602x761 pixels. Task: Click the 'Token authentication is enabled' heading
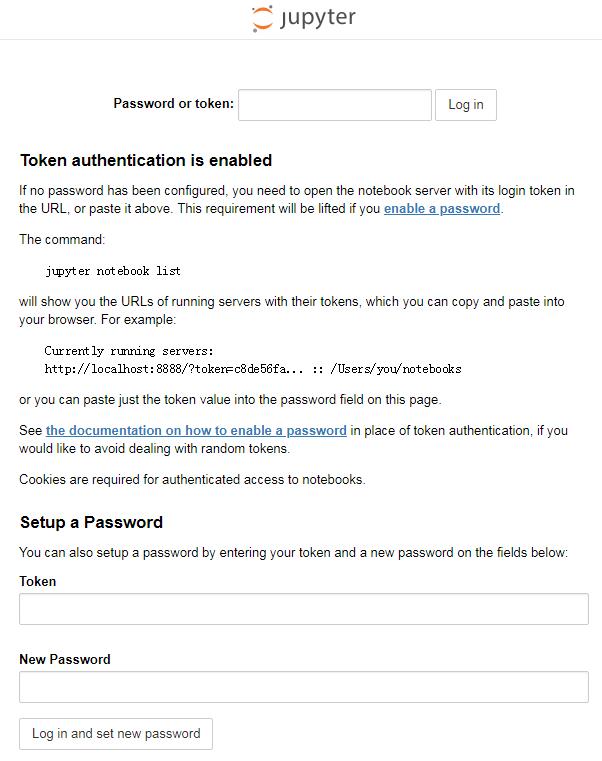pyautogui.click(x=146, y=160)
